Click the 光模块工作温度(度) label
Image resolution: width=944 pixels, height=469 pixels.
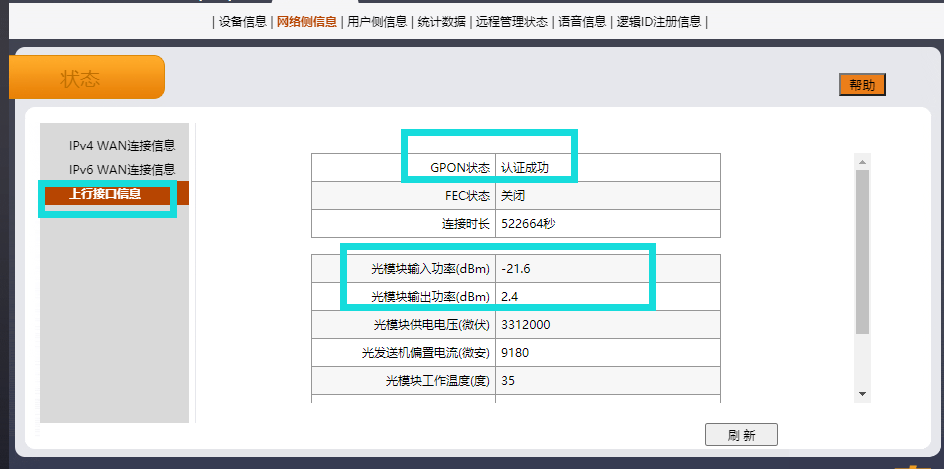[438, 381]
